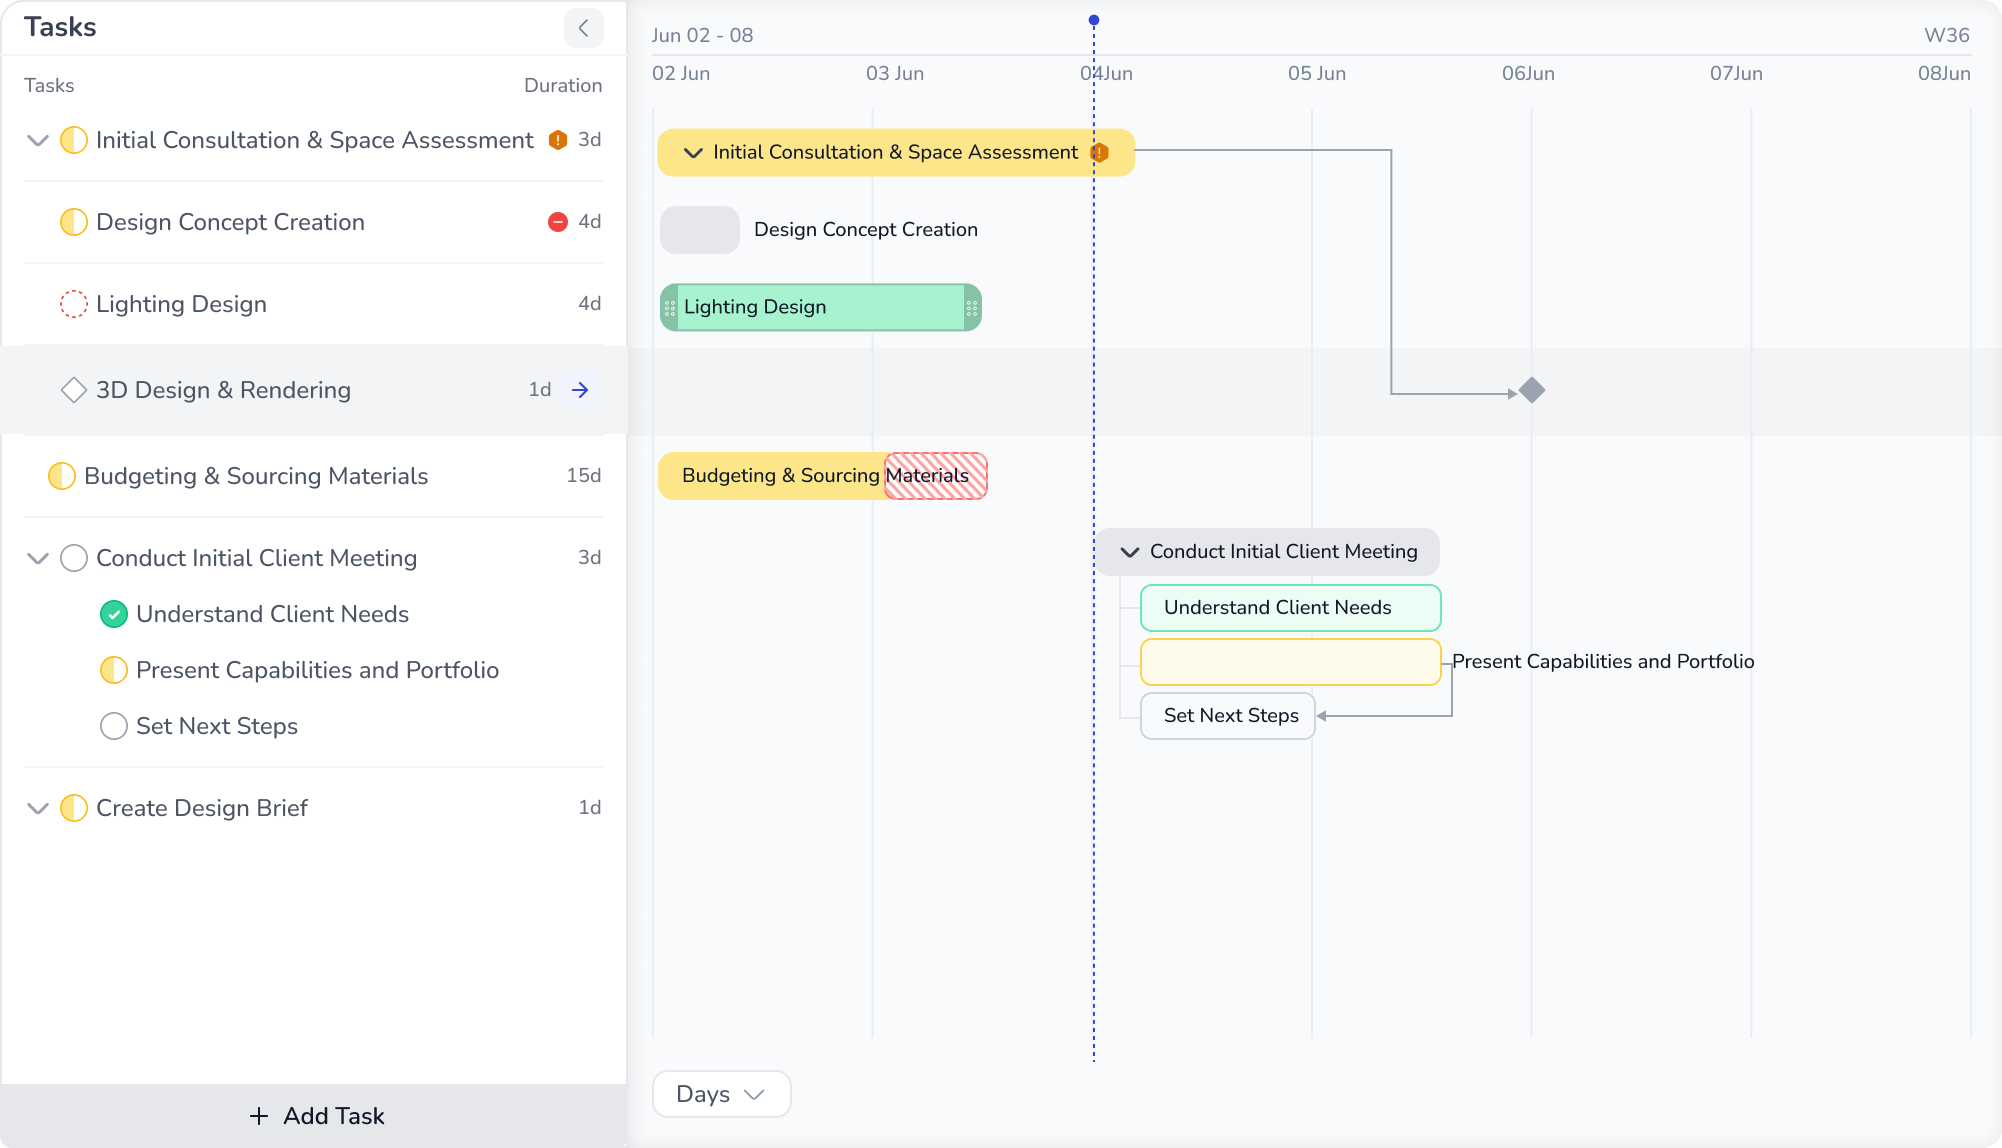Screen dimensions: 2002x1148
Task: Collapse the Tasks side panel
Action: click(x=583, y=28)
